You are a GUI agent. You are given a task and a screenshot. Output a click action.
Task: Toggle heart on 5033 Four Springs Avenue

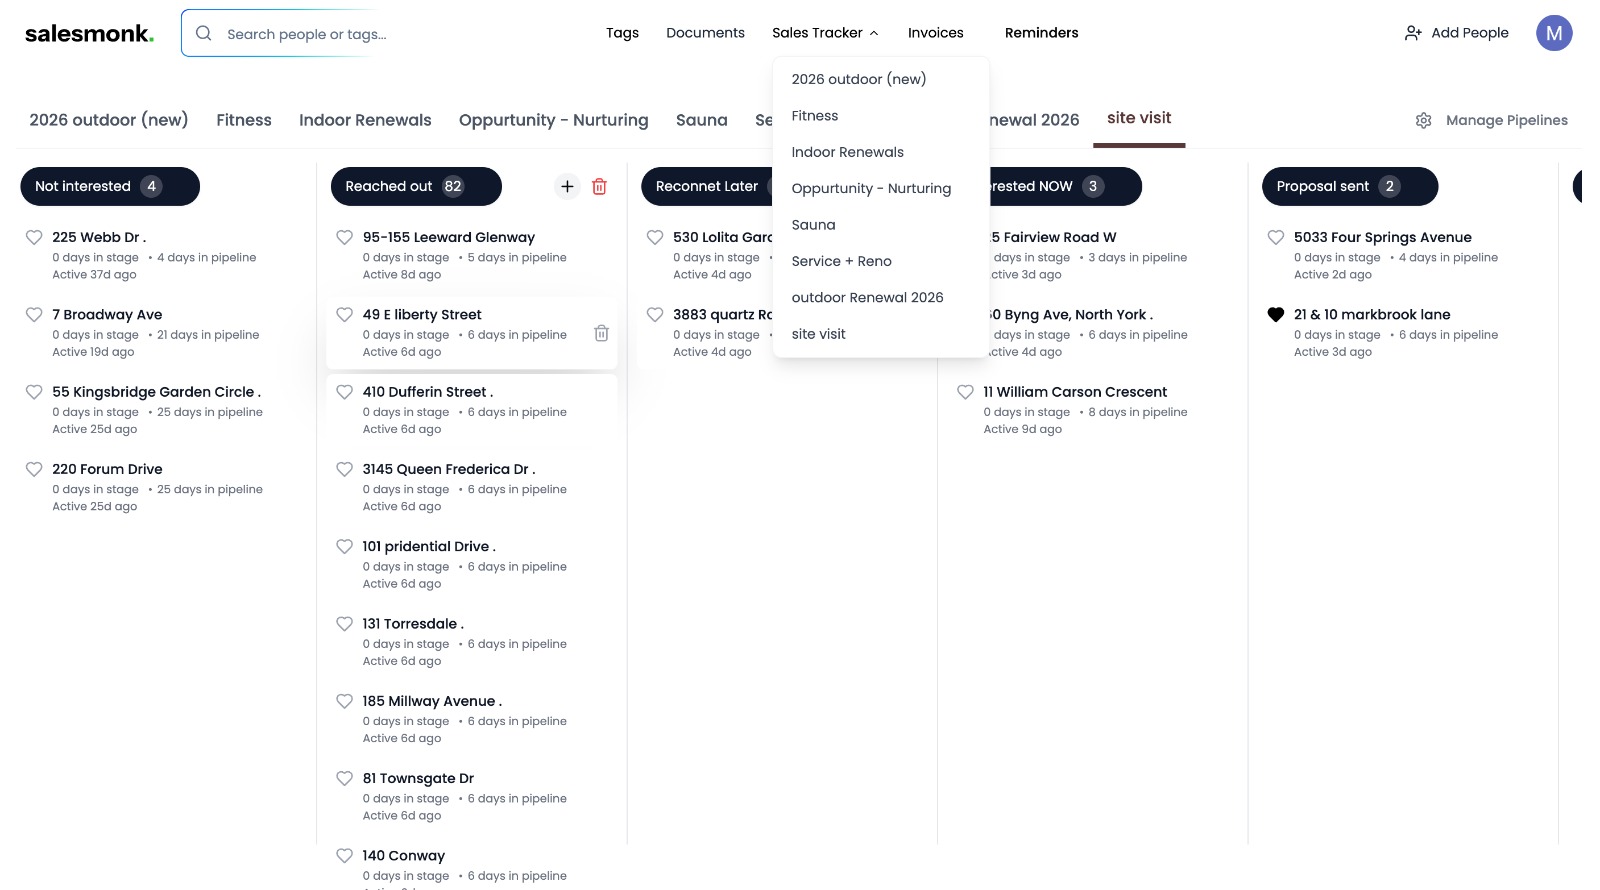pos(1275,237)
